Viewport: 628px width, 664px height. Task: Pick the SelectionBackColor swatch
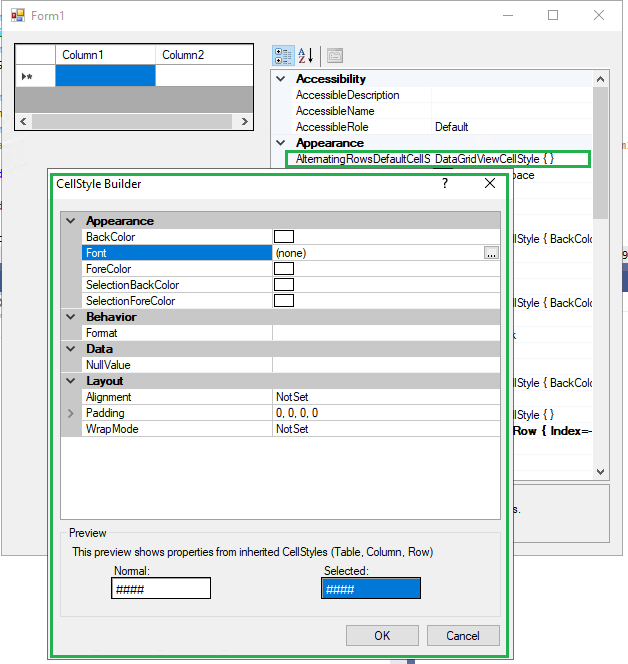coord(284,285)
